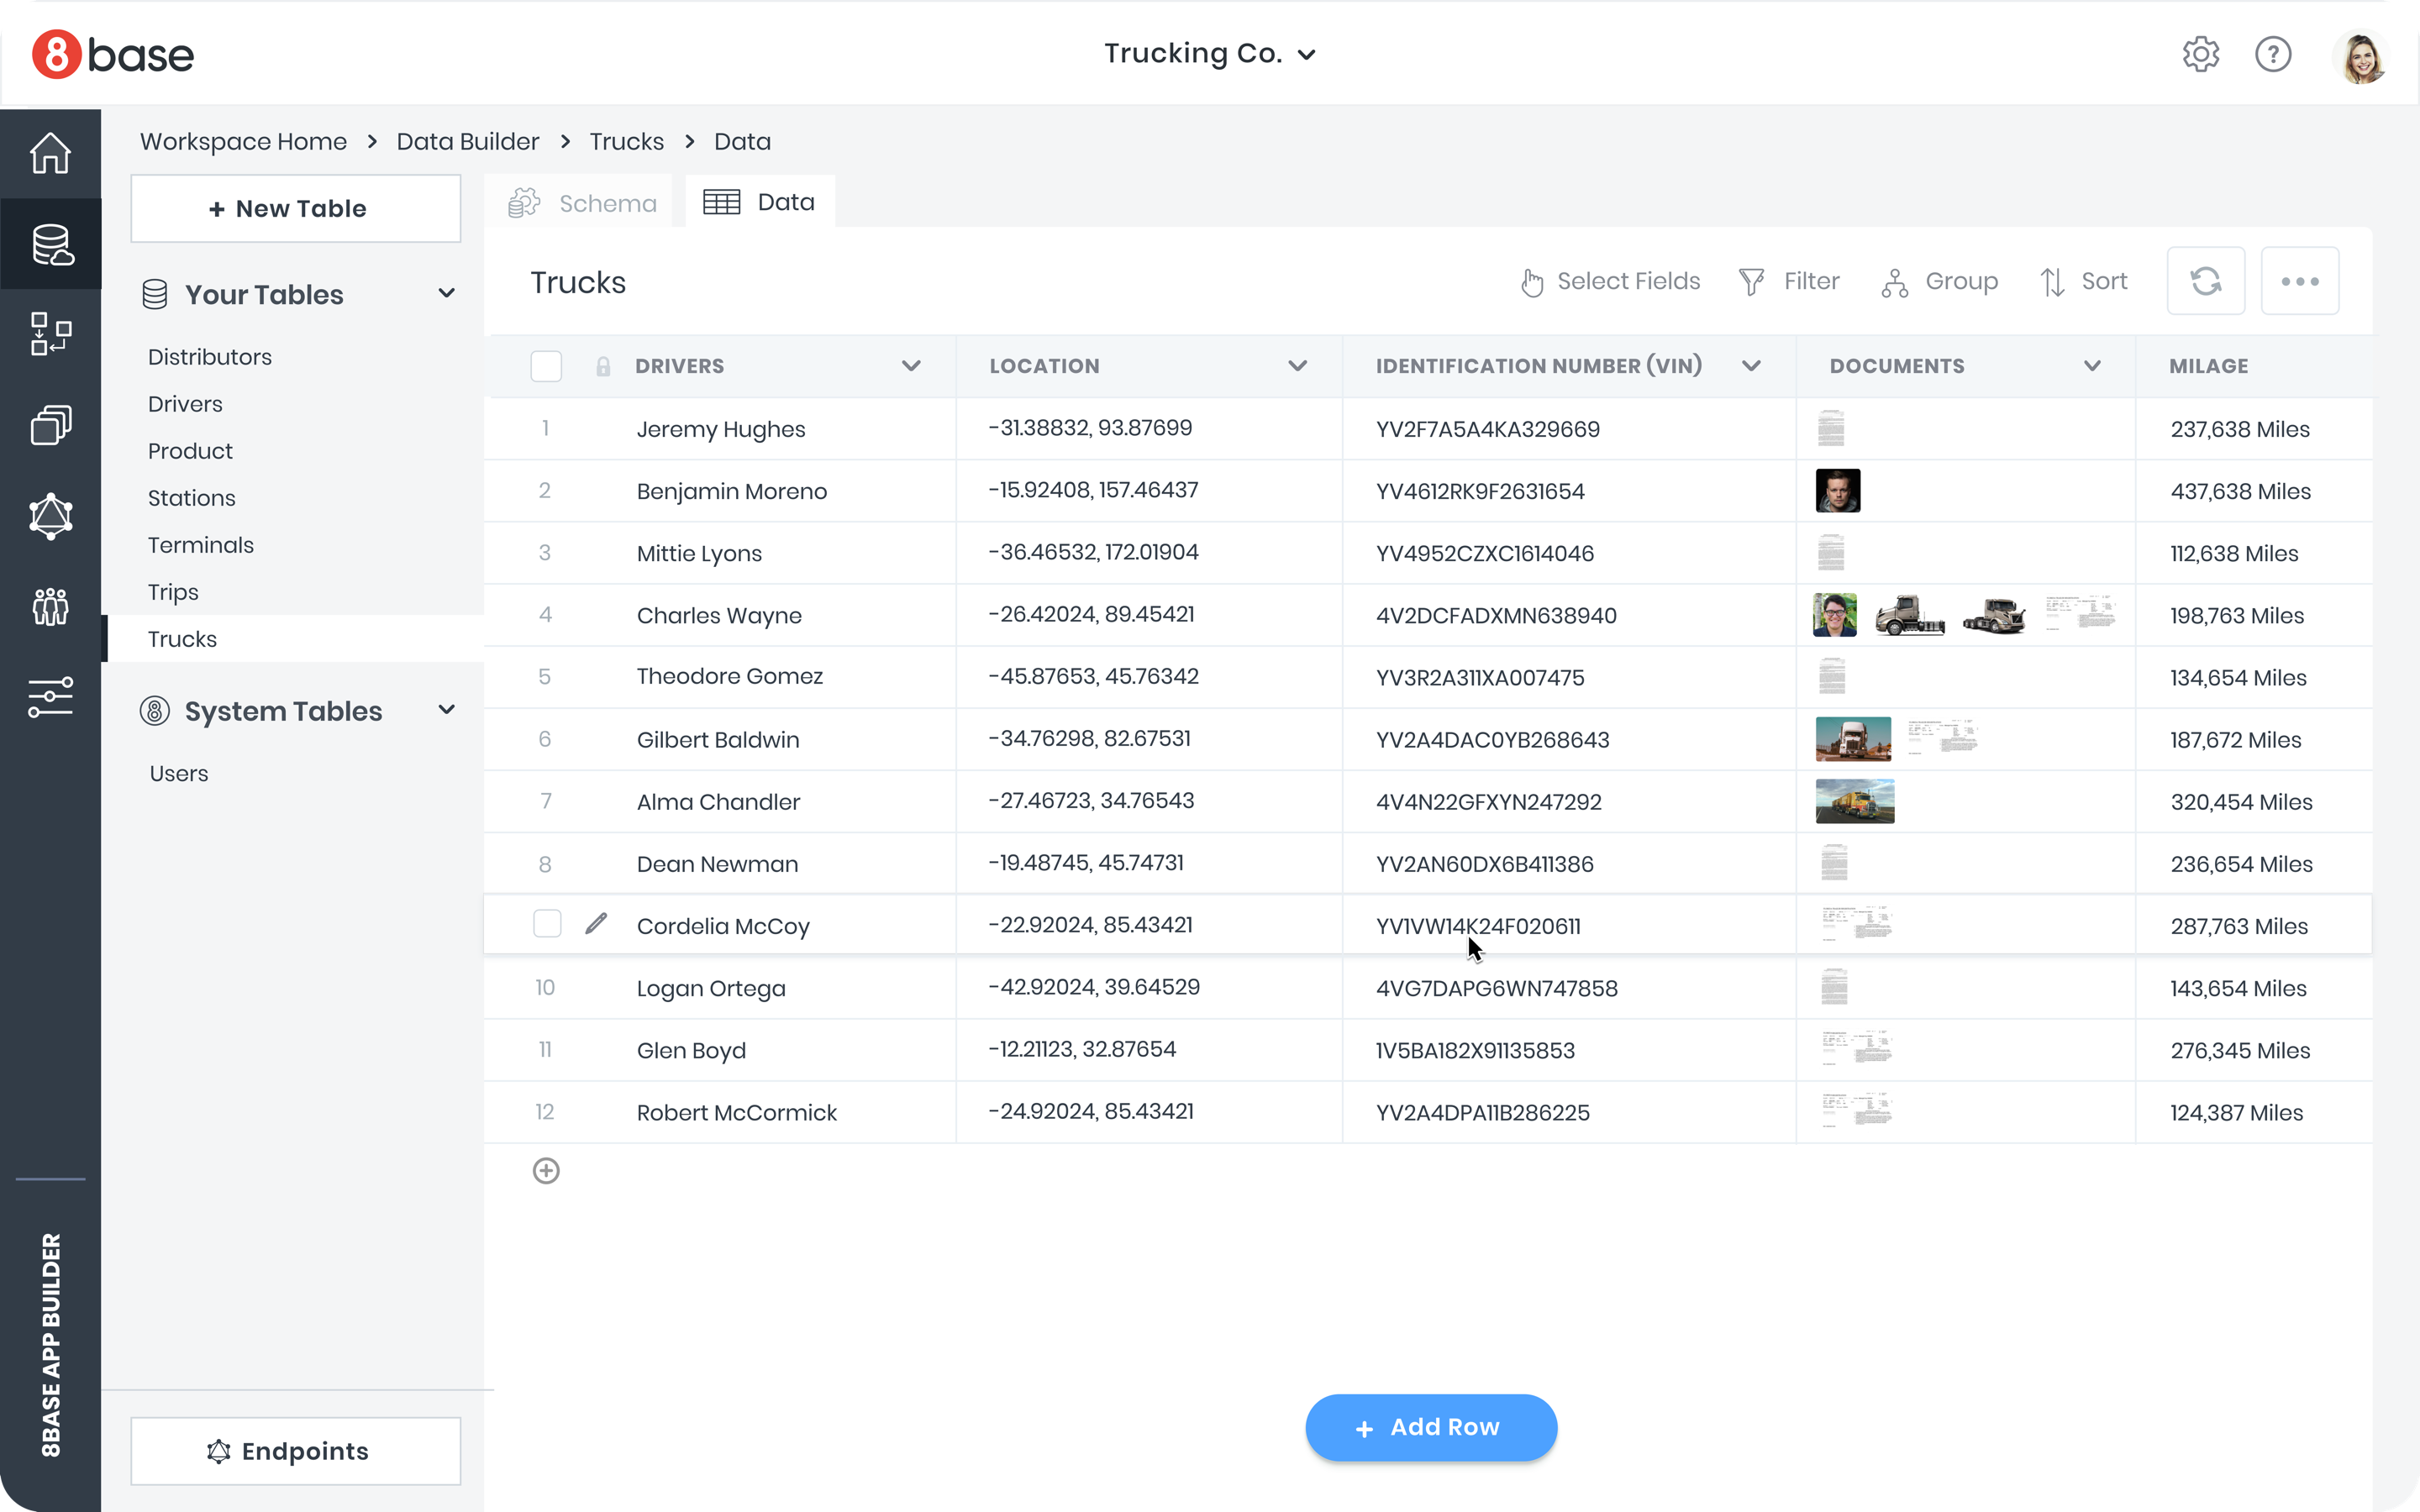This screenshot has width=2420, height=1512.
Task: Toggle the column lock icon in header
Action: (602, 366)
